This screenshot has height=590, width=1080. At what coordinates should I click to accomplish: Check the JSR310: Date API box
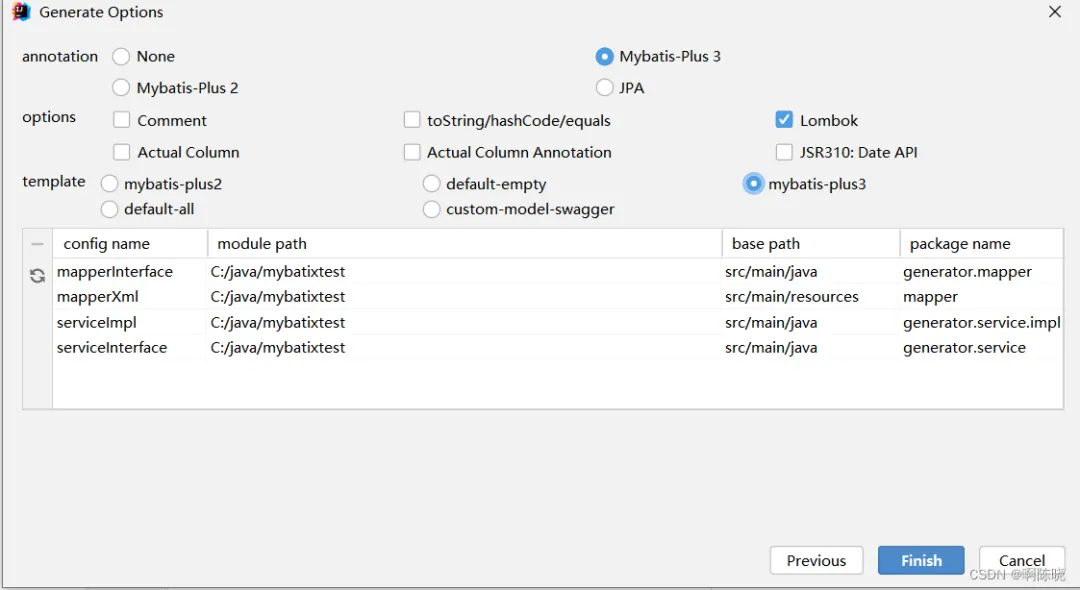(x=784, y=152)
